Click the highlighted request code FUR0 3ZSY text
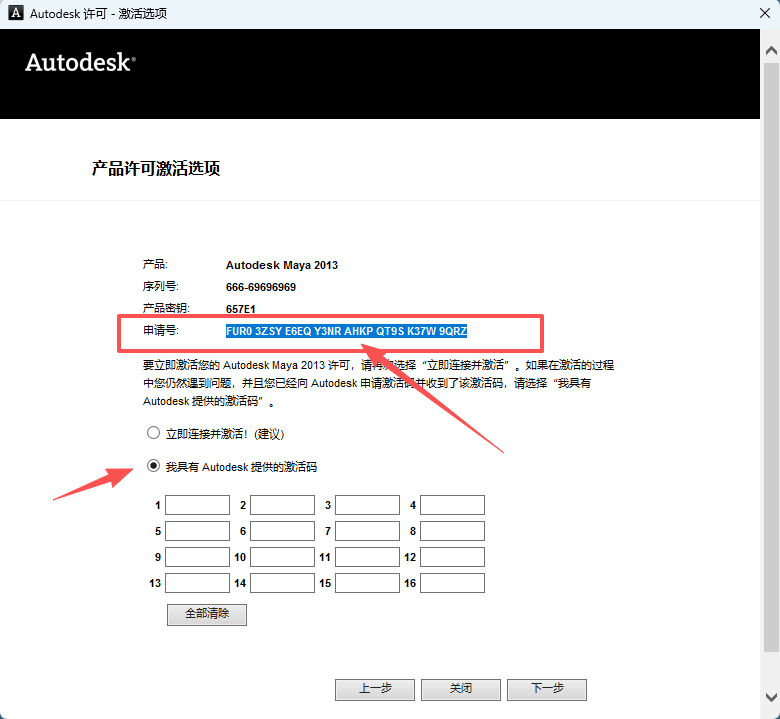Image resolution: width=780 pixels, height=719 pixels. (346, 331)
